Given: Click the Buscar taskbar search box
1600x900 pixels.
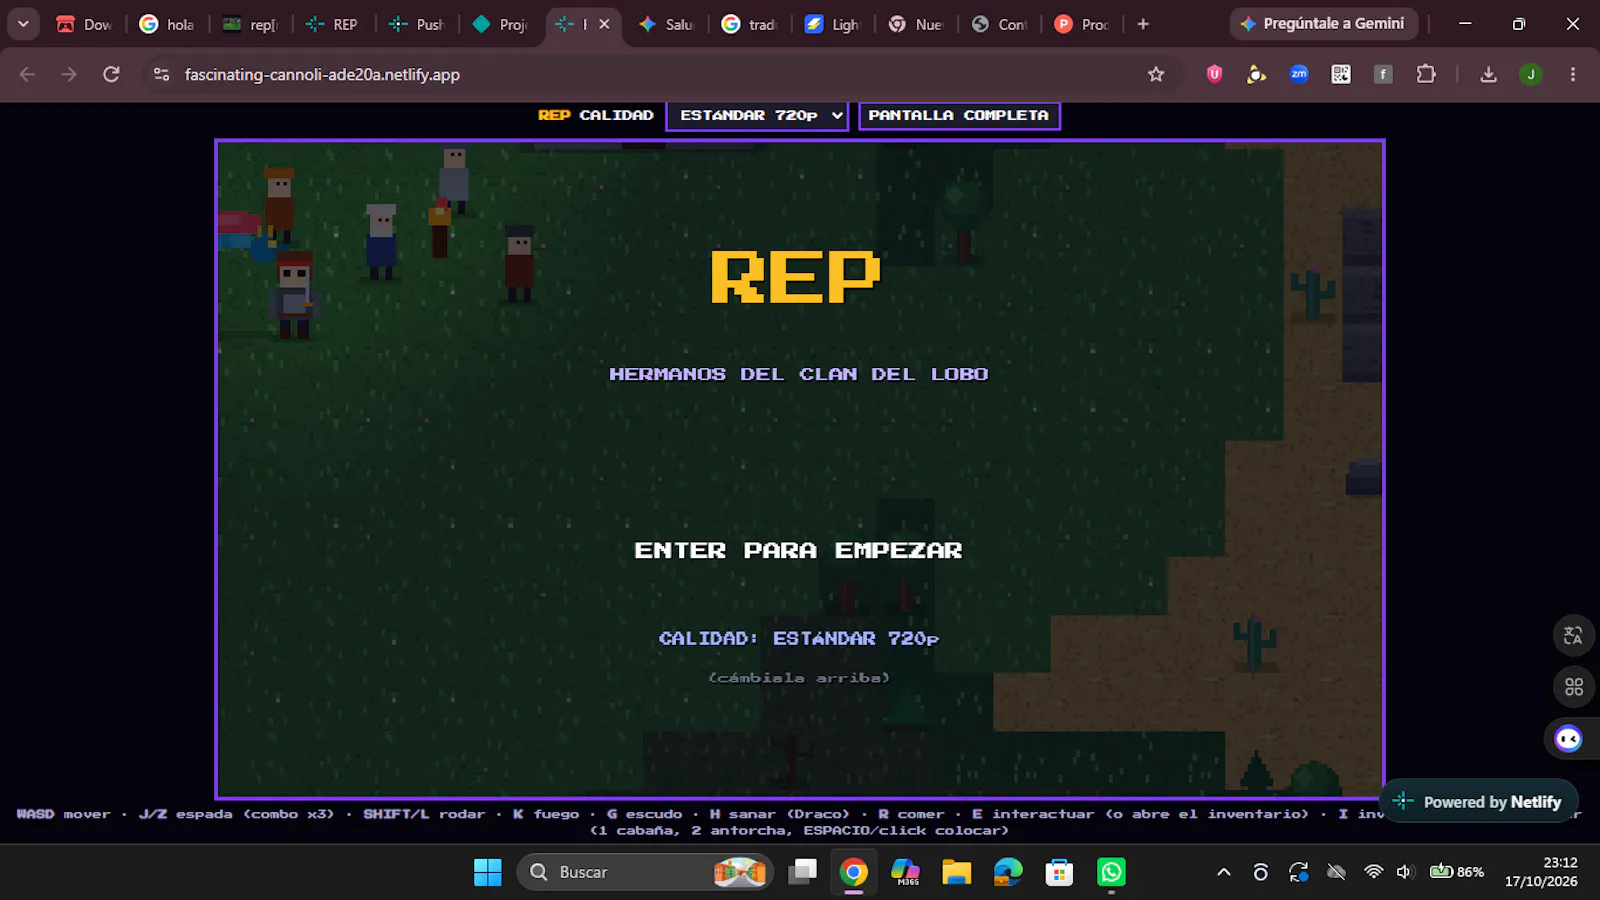Looking at the screenshot, I should tap(645, 872).
